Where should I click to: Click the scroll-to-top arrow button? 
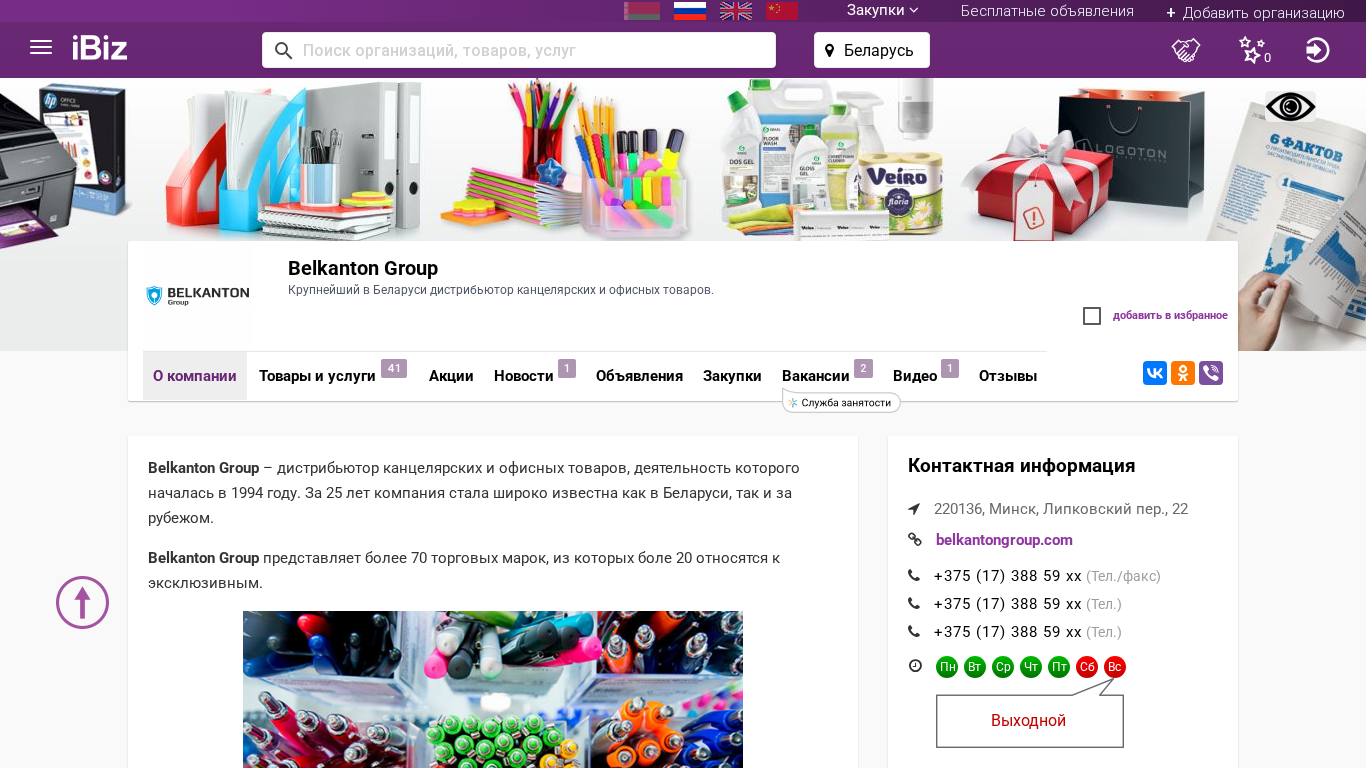click(x=82, y=602)
